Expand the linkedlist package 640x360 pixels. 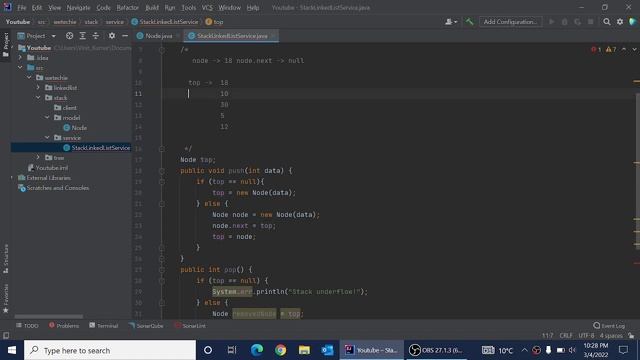(x=38, y=87)
